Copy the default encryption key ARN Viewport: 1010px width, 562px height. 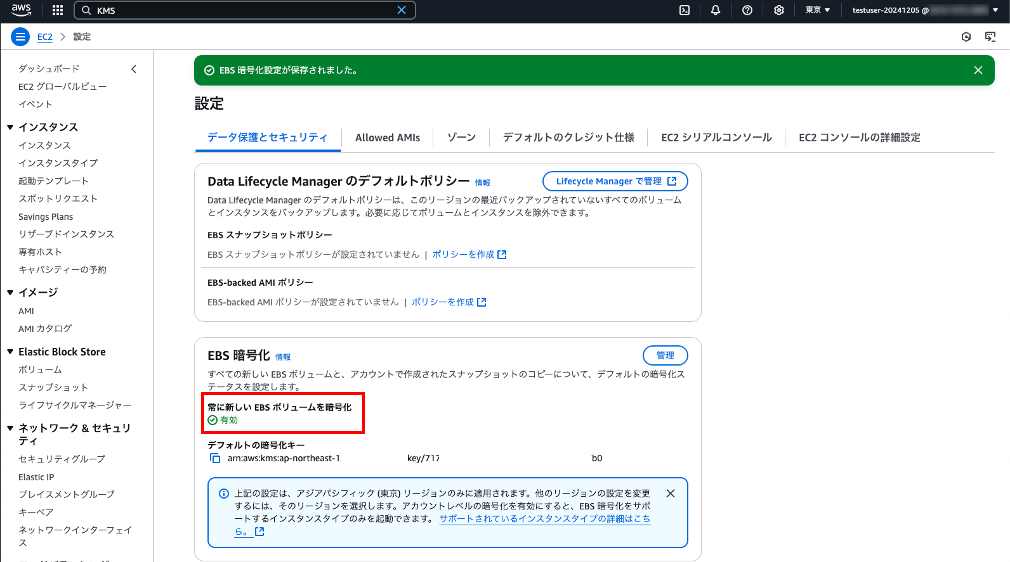[x=215, y=458]
